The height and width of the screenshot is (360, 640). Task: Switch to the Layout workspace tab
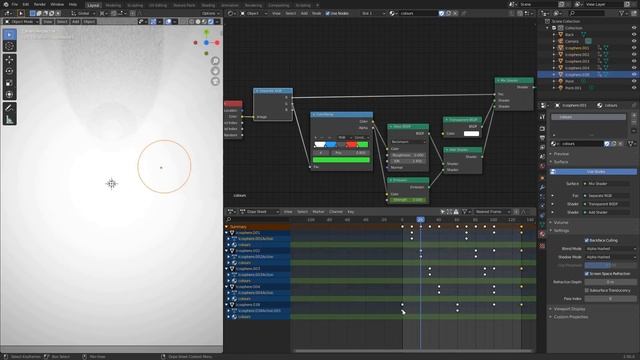(93, 5)
